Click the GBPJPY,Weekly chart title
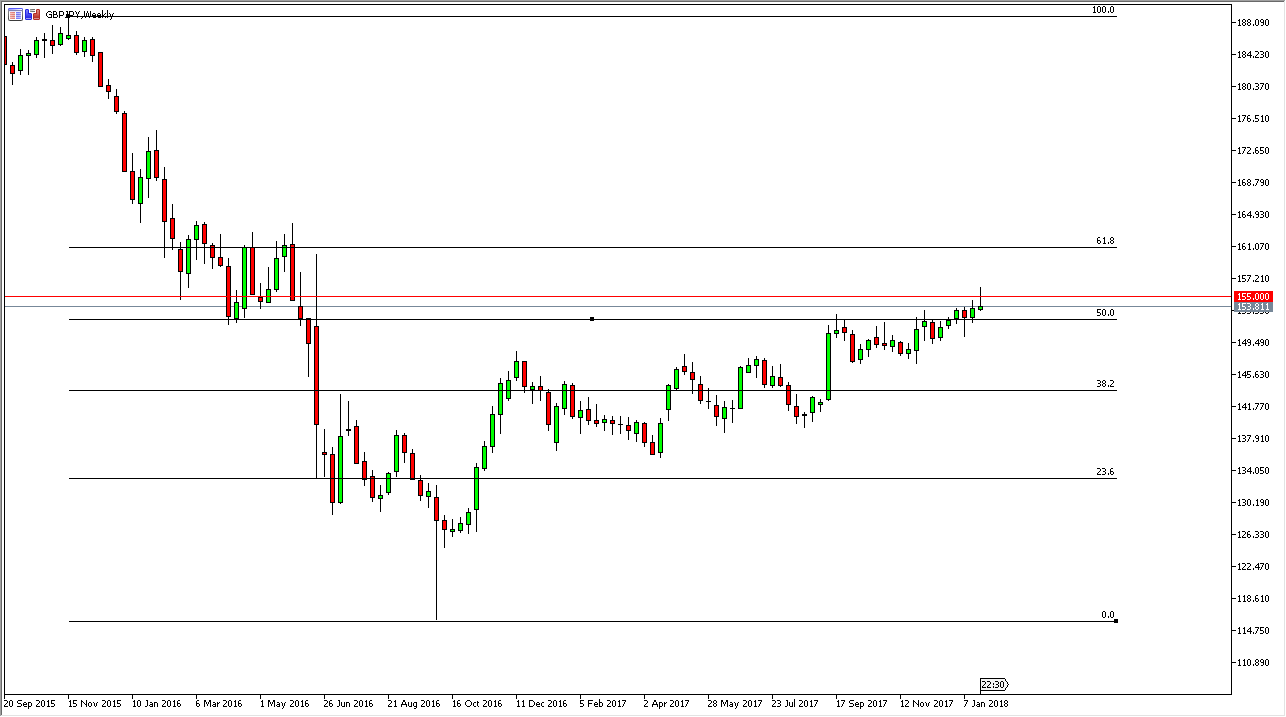 (x=80, y=15)
